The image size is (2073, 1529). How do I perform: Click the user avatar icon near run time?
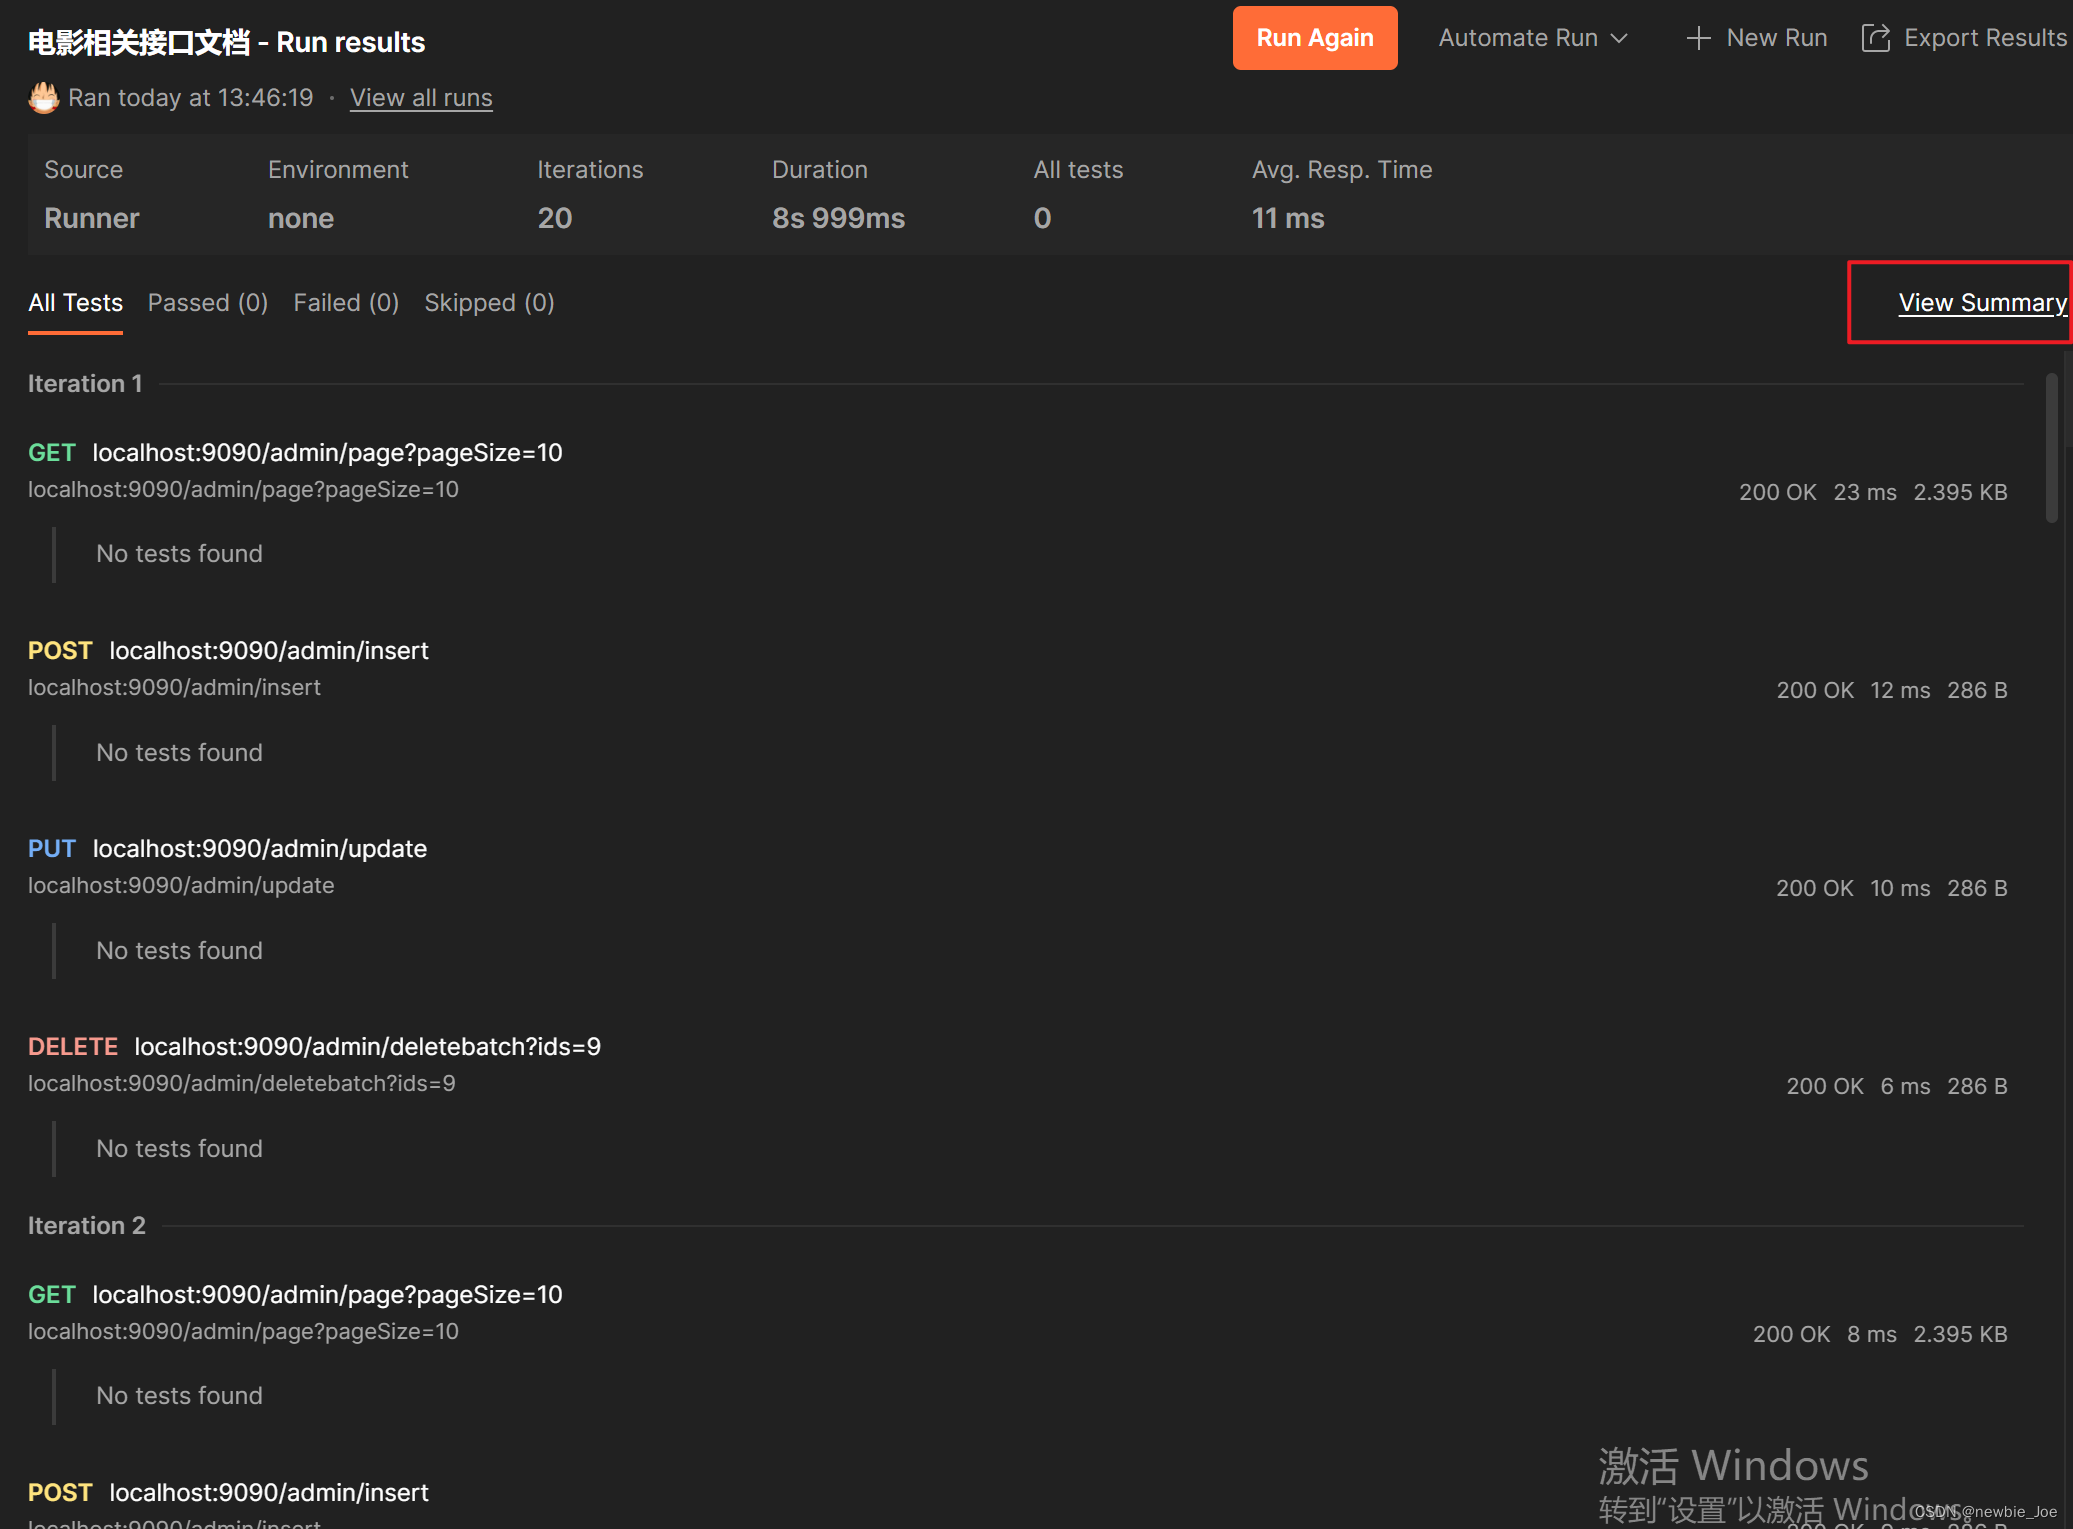(x=43, y=98)
